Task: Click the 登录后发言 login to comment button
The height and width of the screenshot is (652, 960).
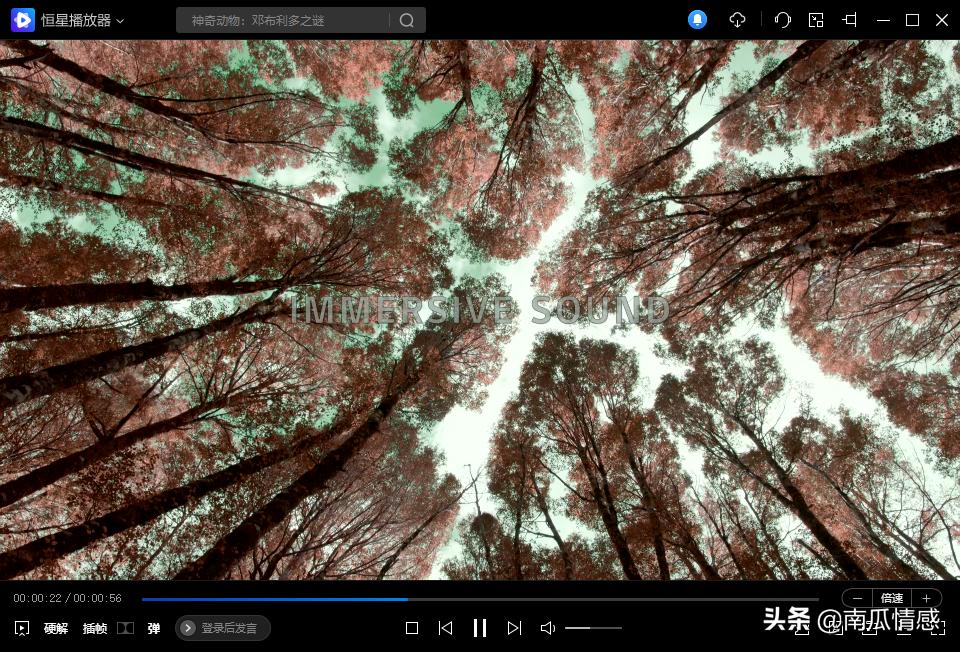Action: pyautogui.click(x=223, y=628)
